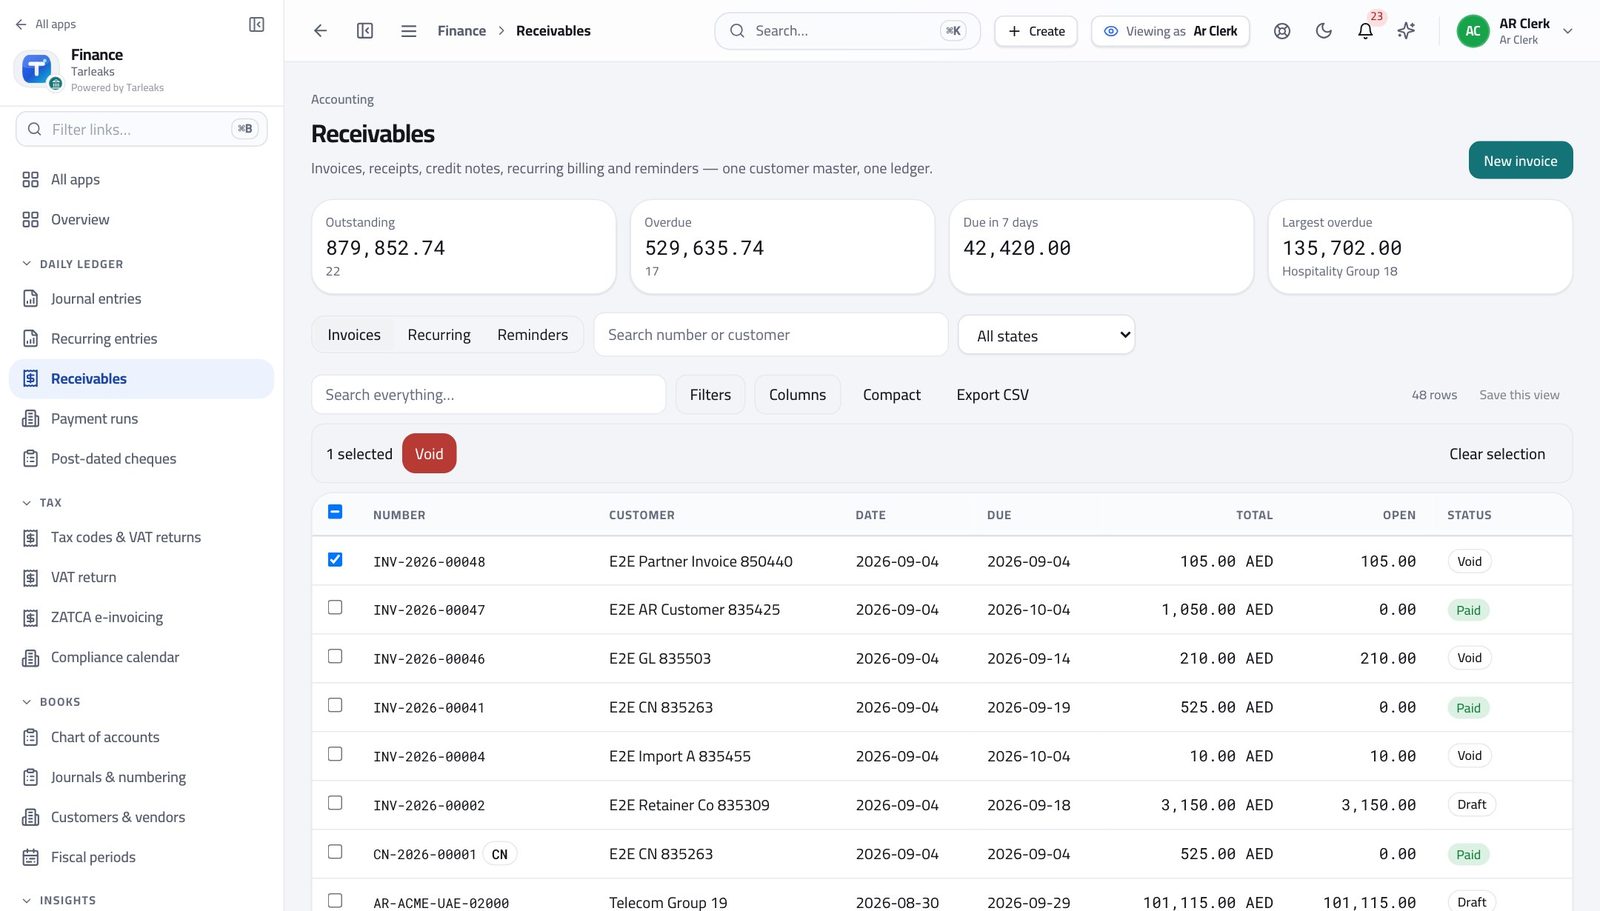Collapse the sidebar with the panel icon

[257, 24]
